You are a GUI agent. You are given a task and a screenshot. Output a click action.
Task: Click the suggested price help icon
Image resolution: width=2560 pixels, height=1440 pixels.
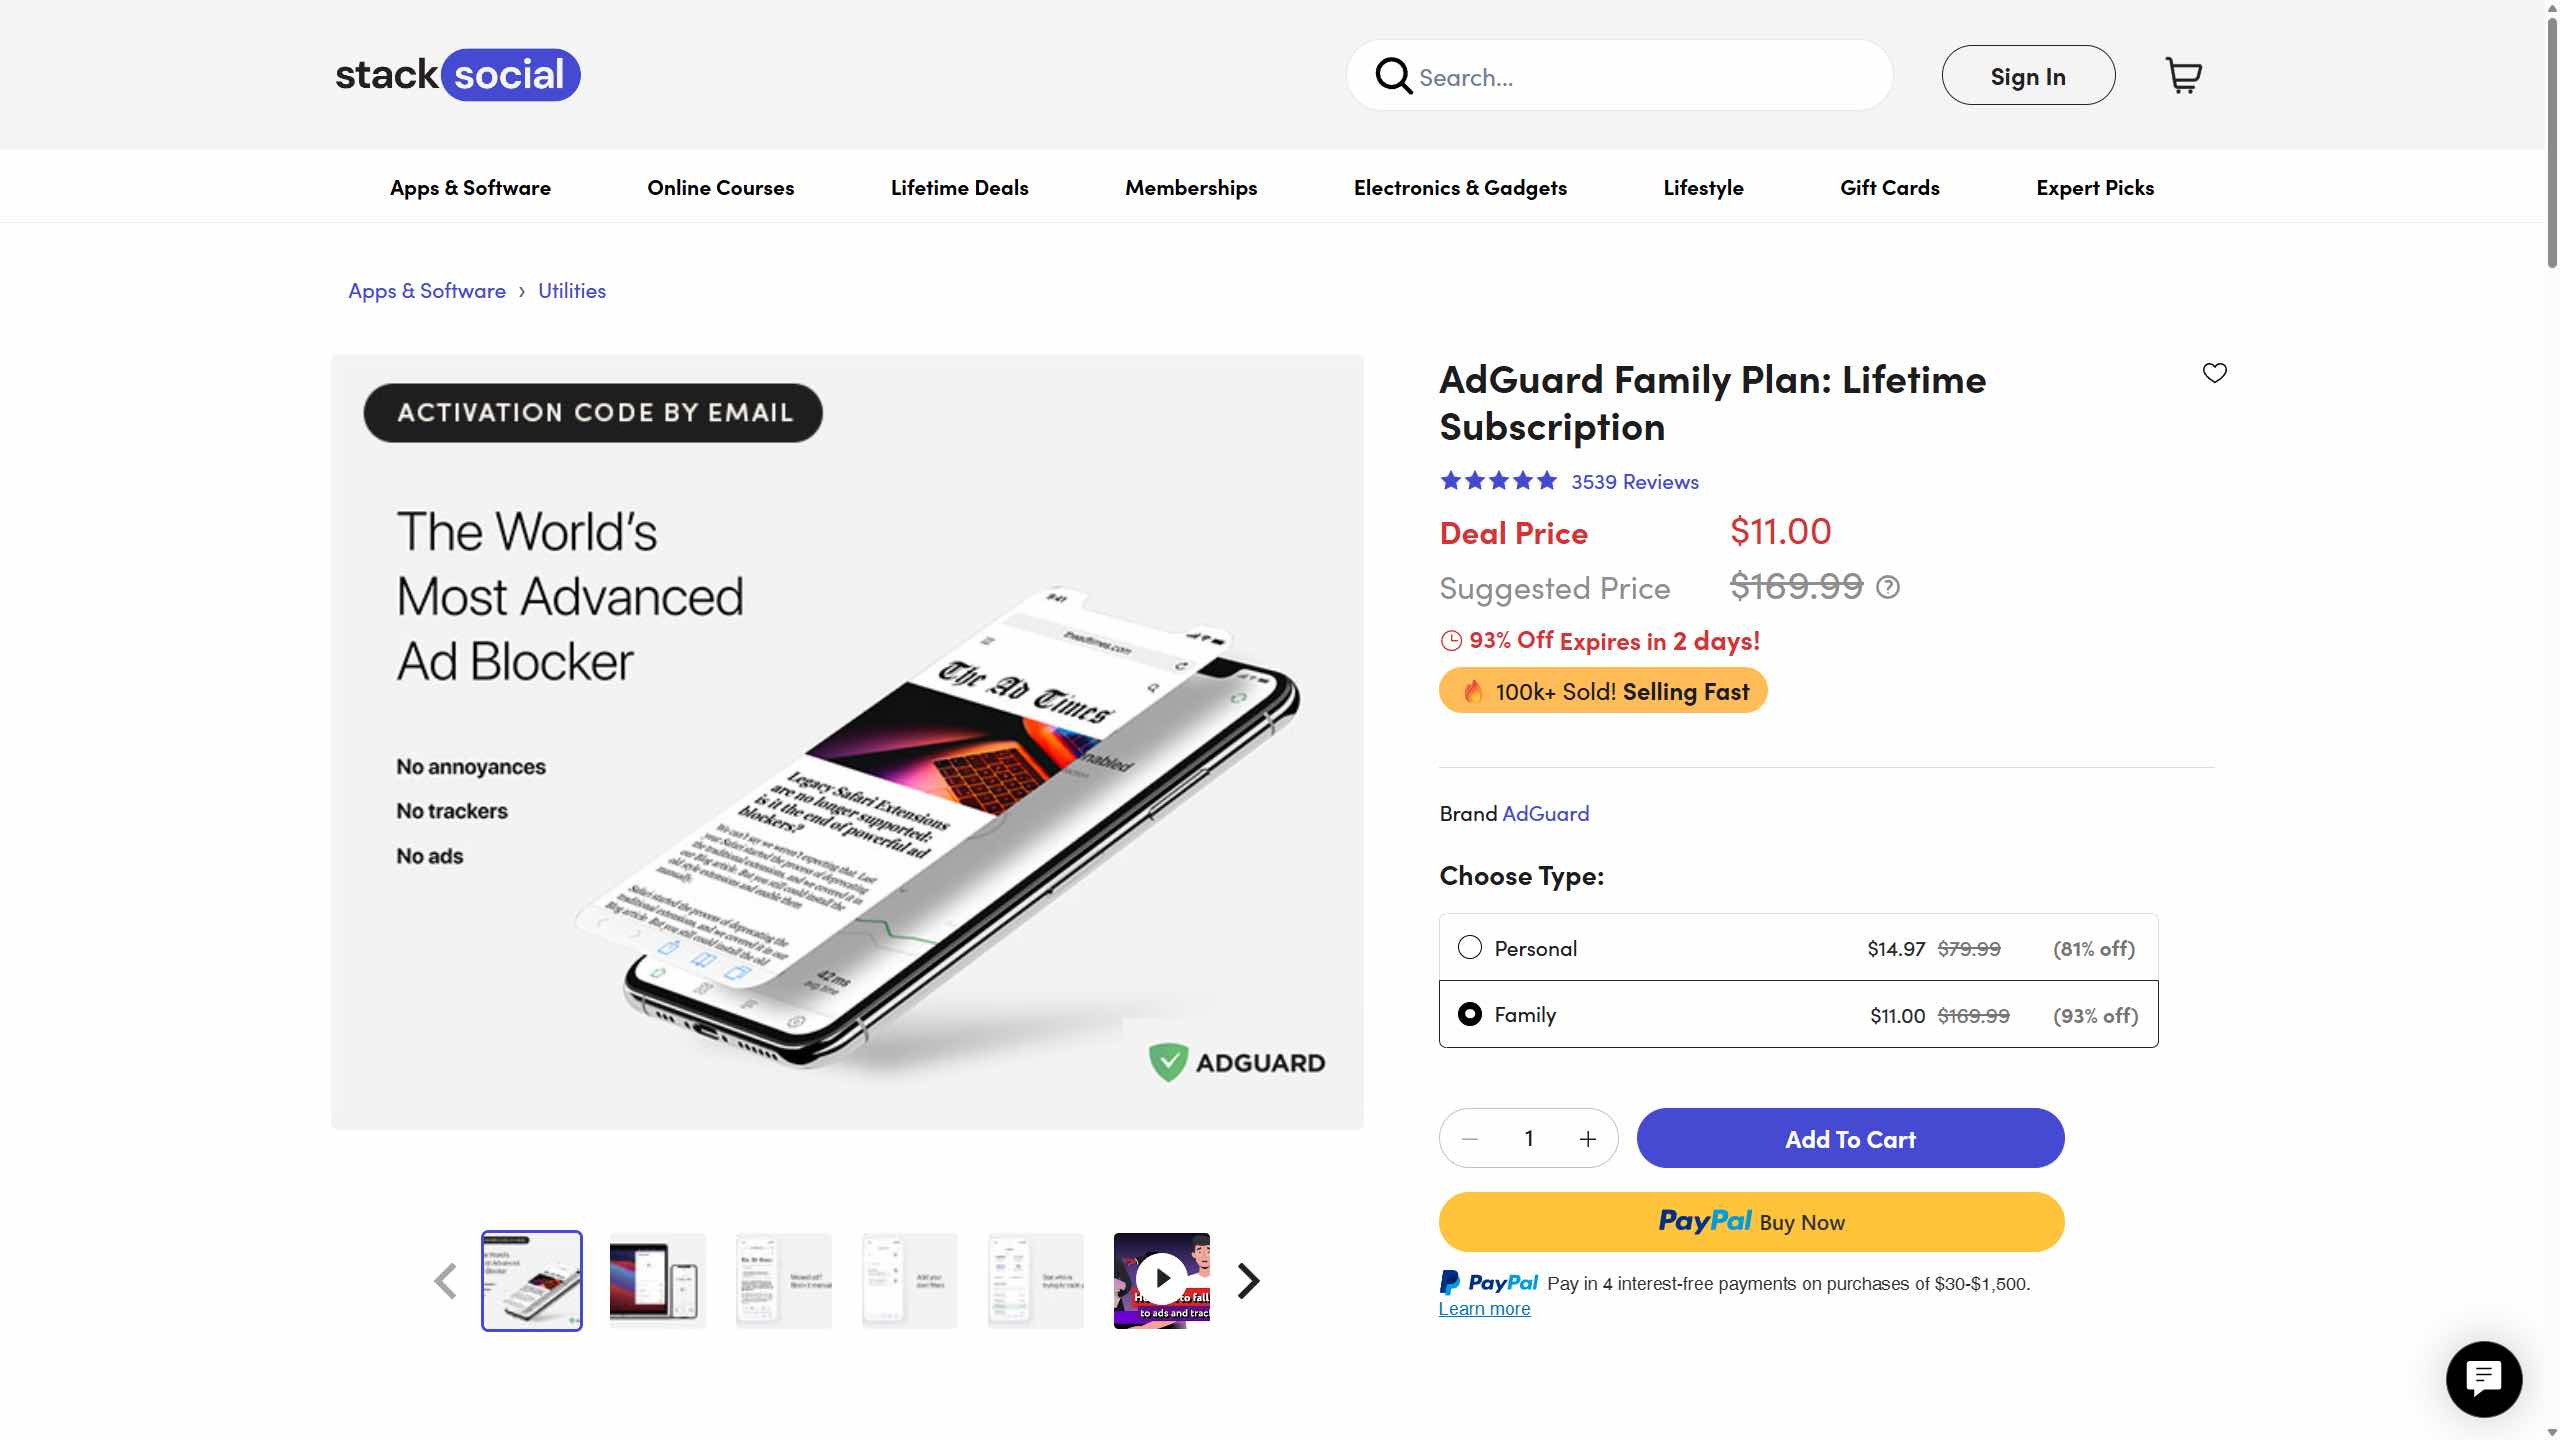(1887, 587)
